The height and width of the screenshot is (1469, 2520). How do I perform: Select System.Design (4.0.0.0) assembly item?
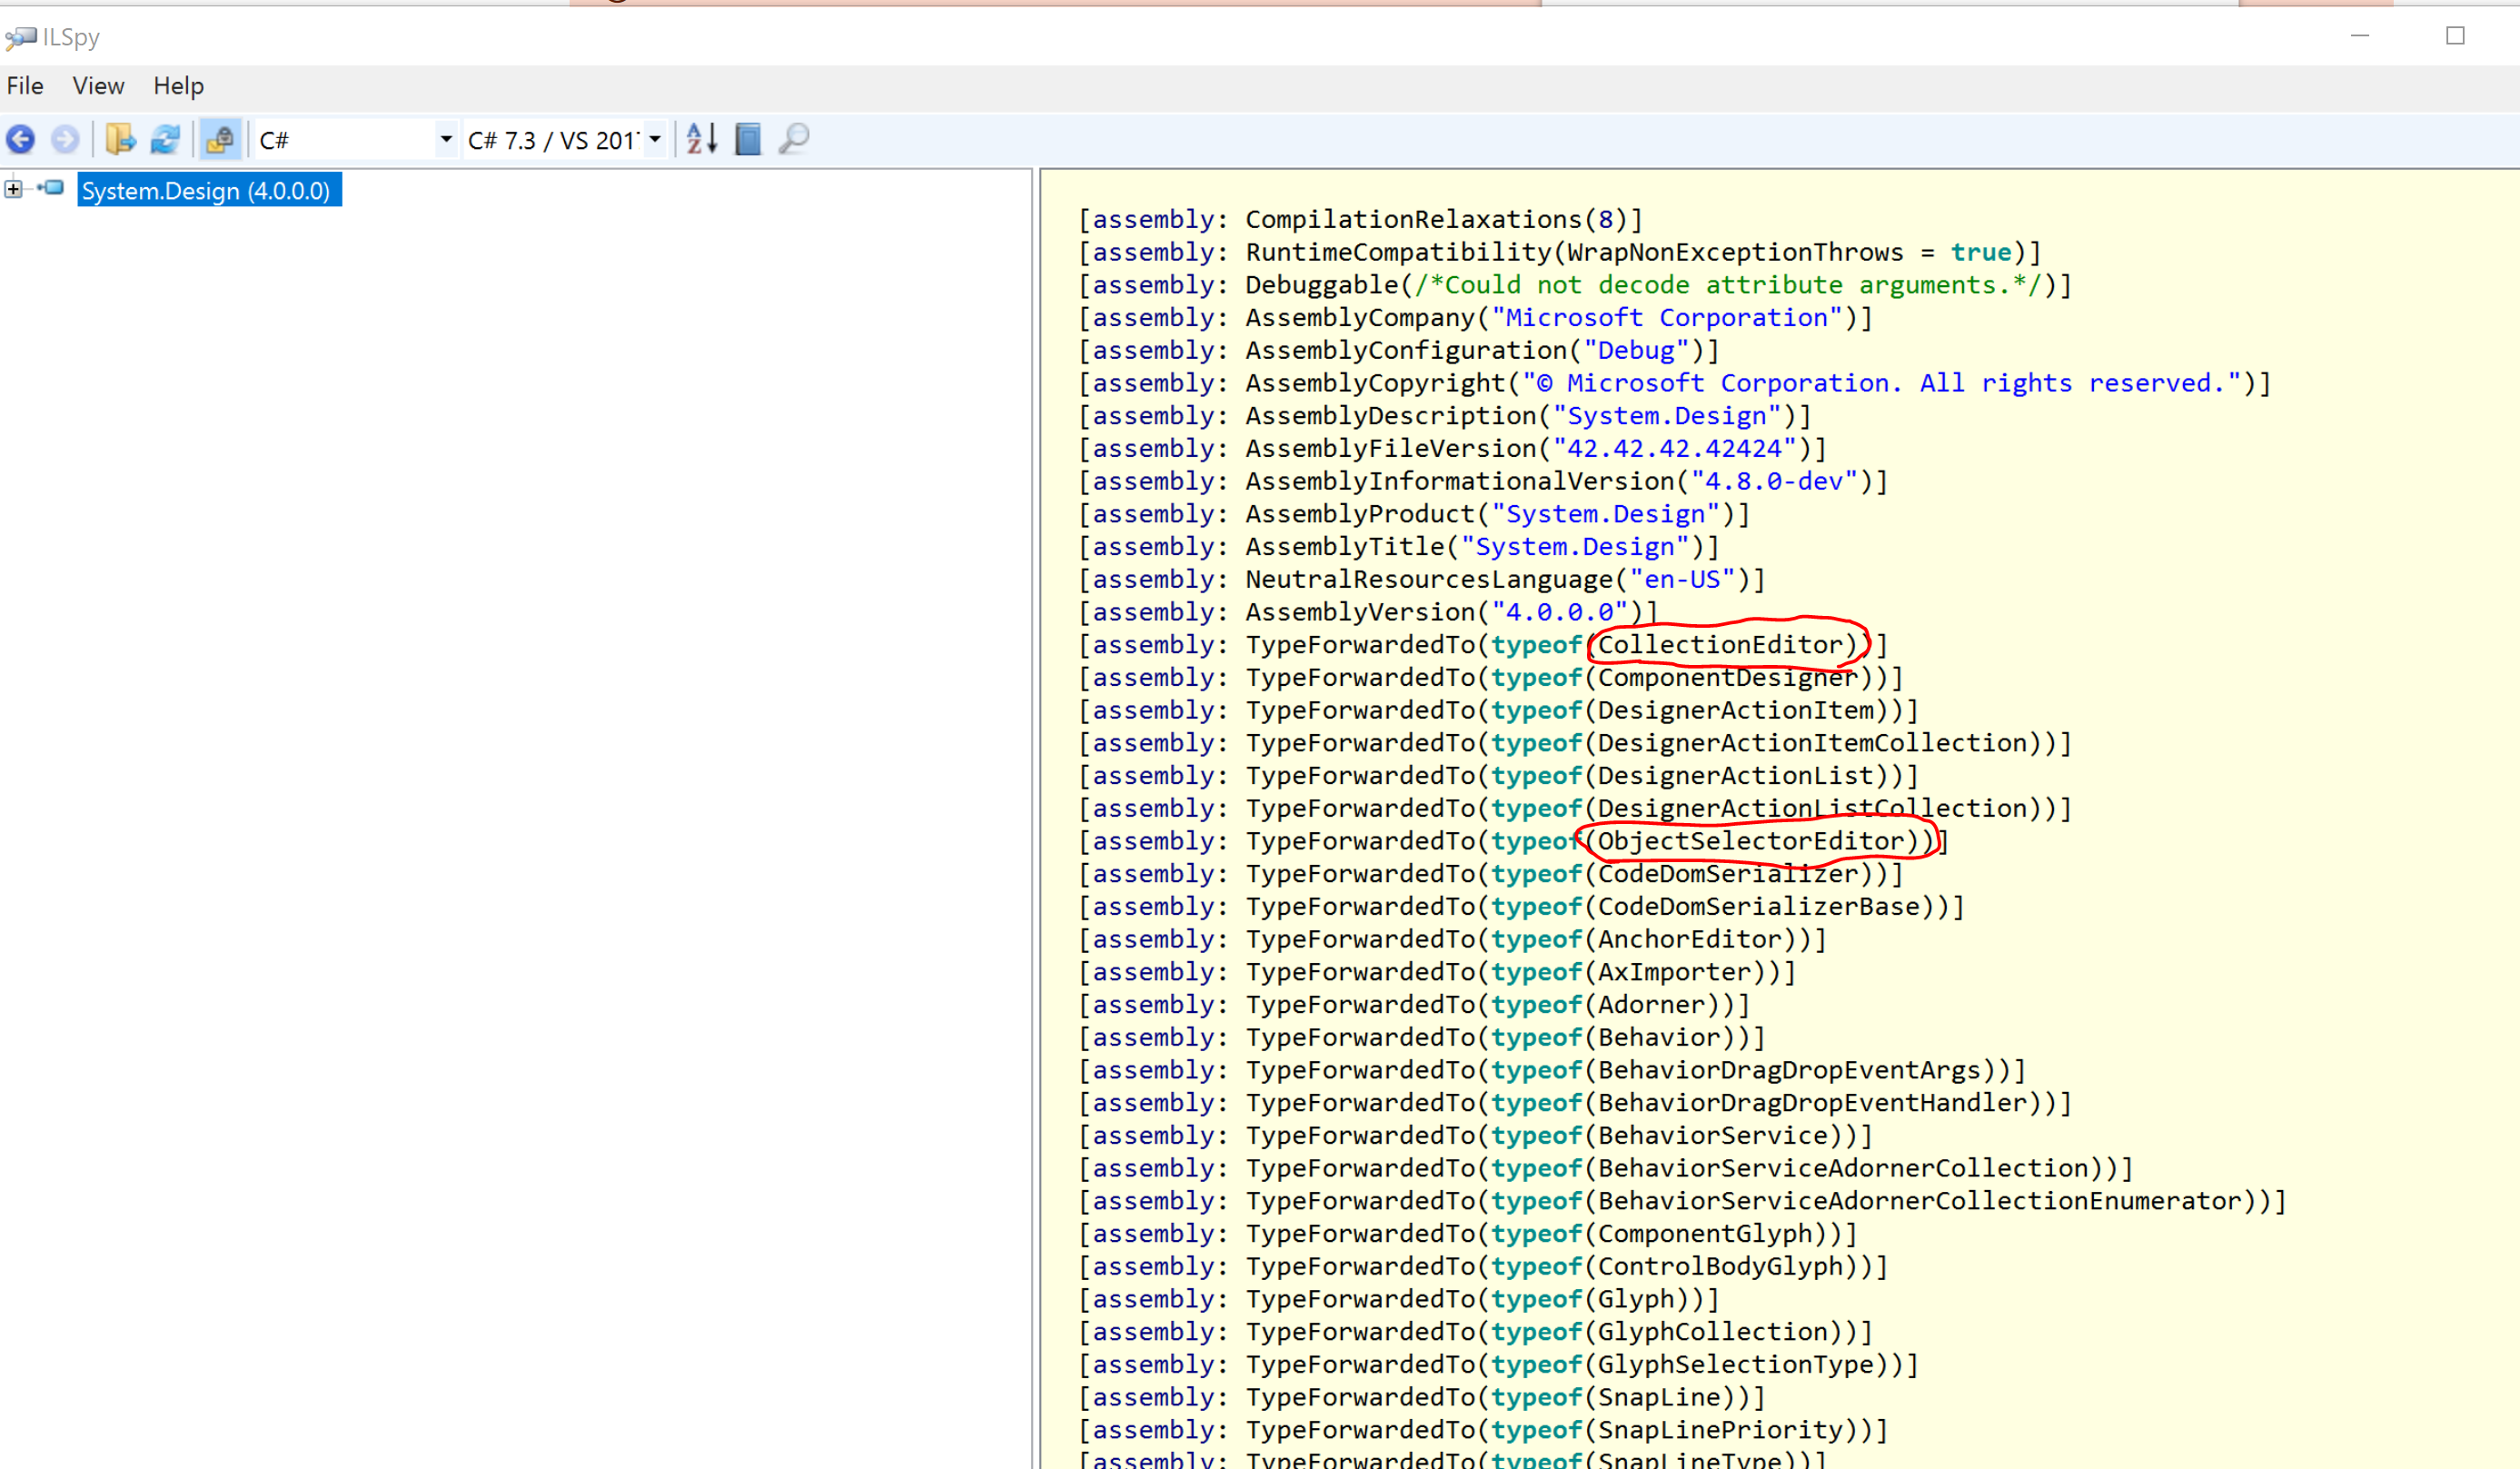pyautogui.click(x=206, y=190)
